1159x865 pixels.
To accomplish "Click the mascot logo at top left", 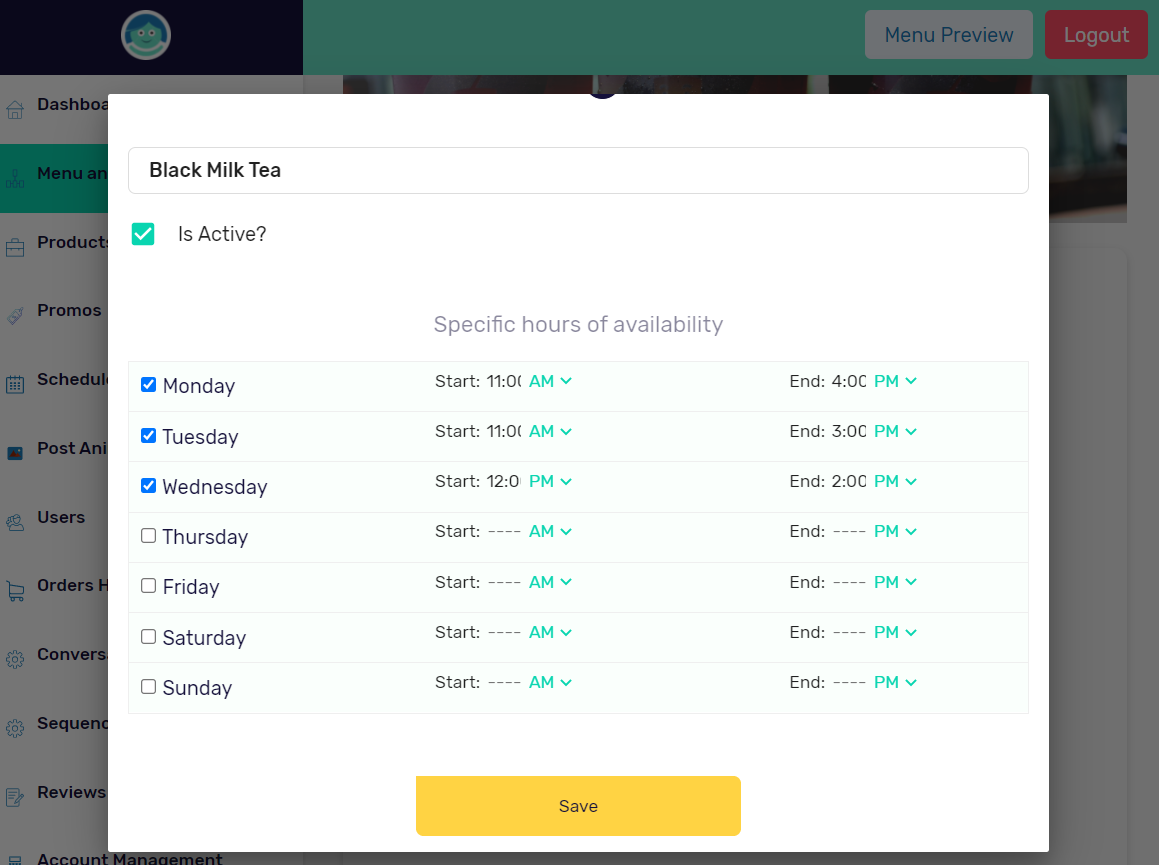I will click(x=146, y=36).
